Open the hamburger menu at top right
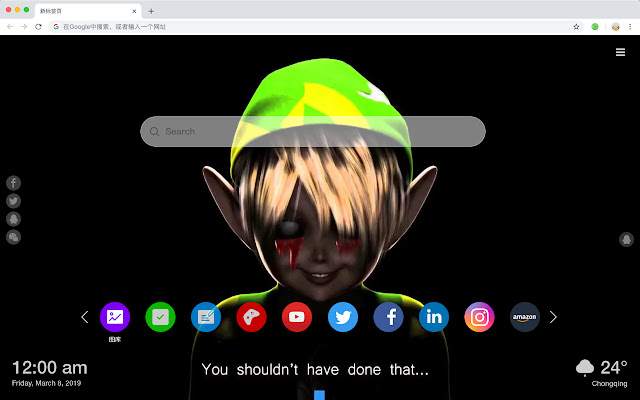640x400 pixels. tap(620, 52)
